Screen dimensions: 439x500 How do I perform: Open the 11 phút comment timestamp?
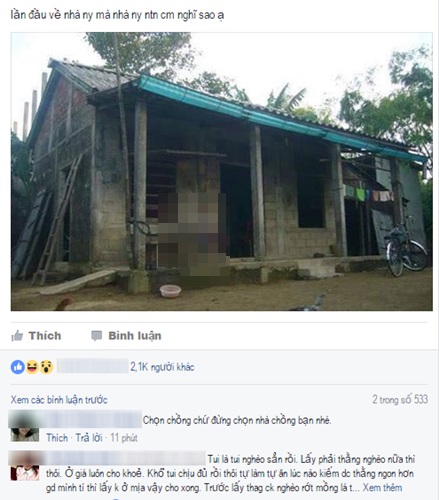click(x=124, y=438)
